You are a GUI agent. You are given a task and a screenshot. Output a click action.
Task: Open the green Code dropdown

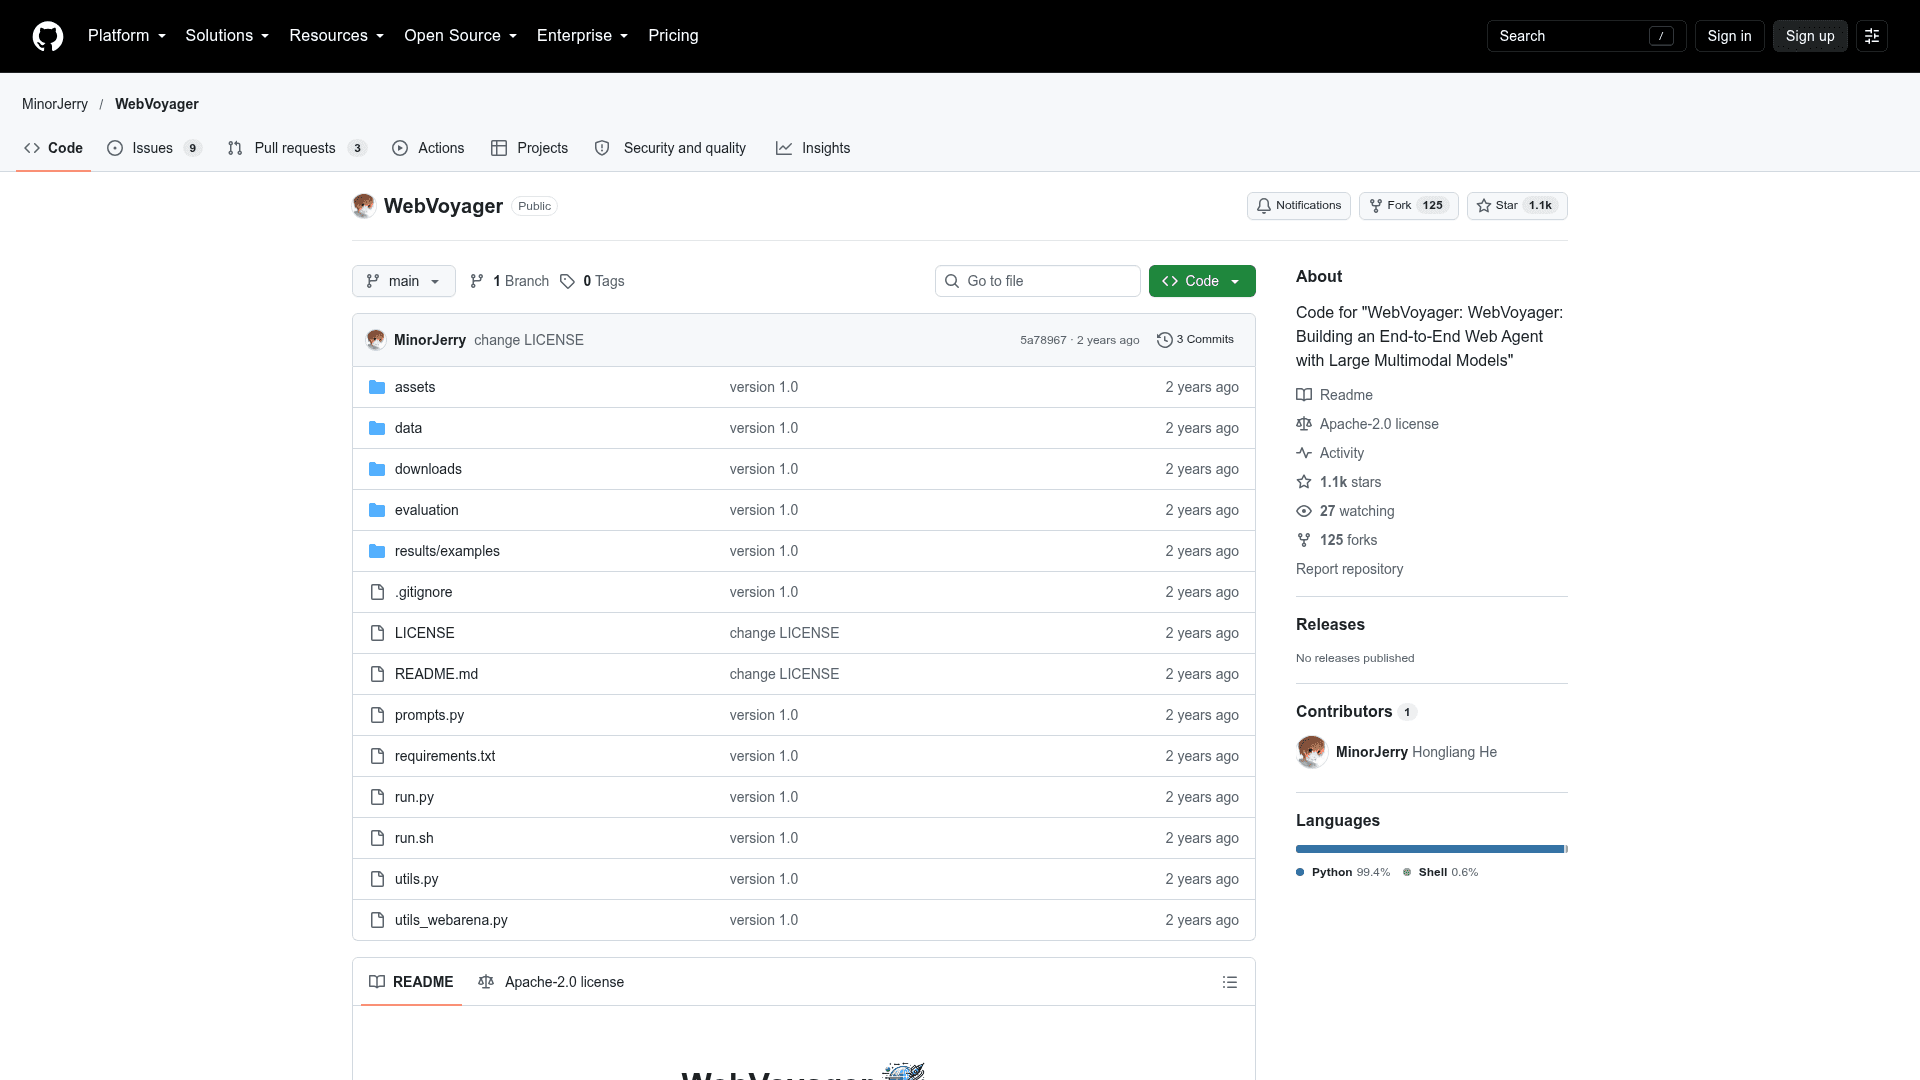[1202, 281]
